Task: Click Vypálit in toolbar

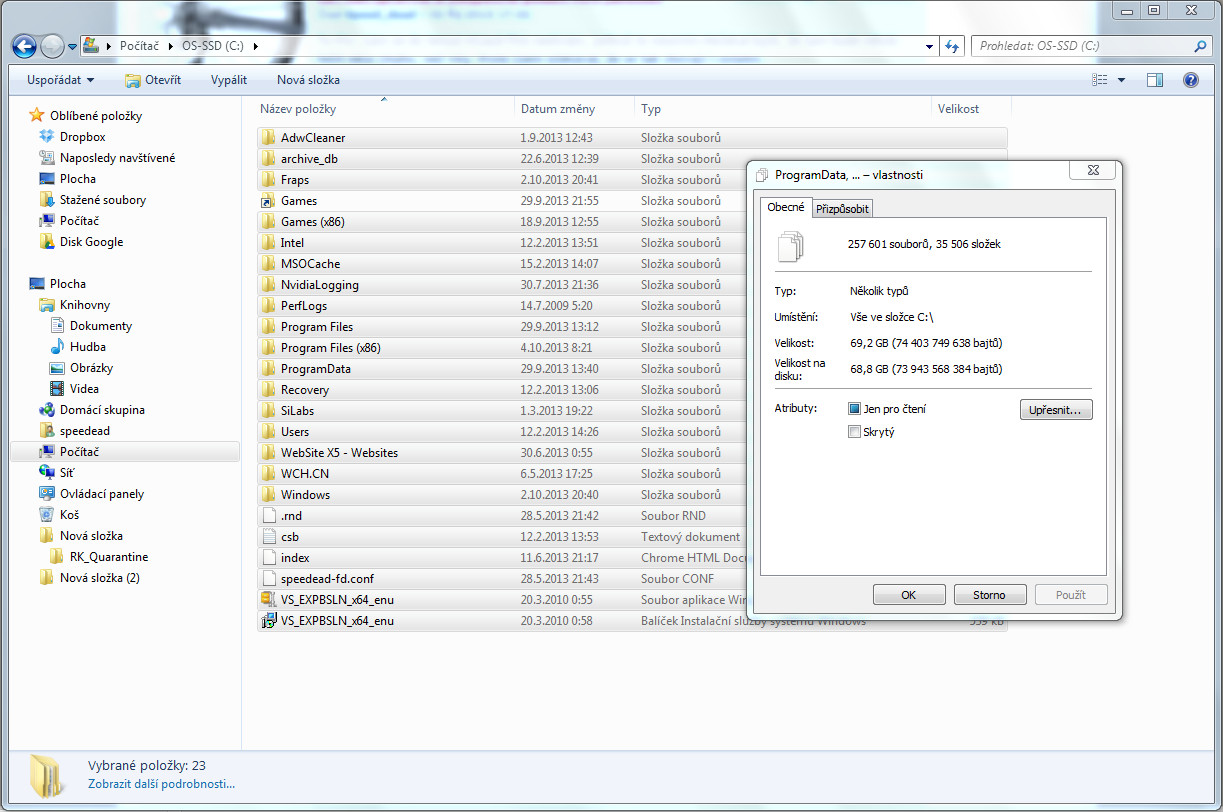Action: (x=229, y=80)
